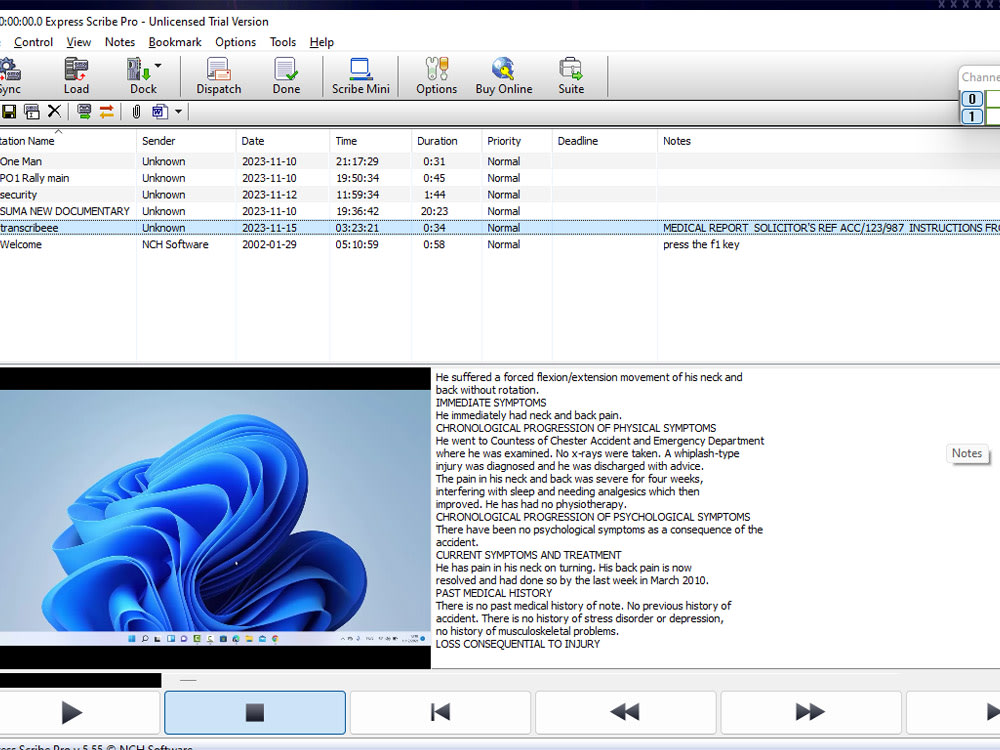The height and width of the screenshot is (750, 1000).
Task: Select the SUMA NEW DOCUMENTARY dictation
Action: [x=500, y=211]
